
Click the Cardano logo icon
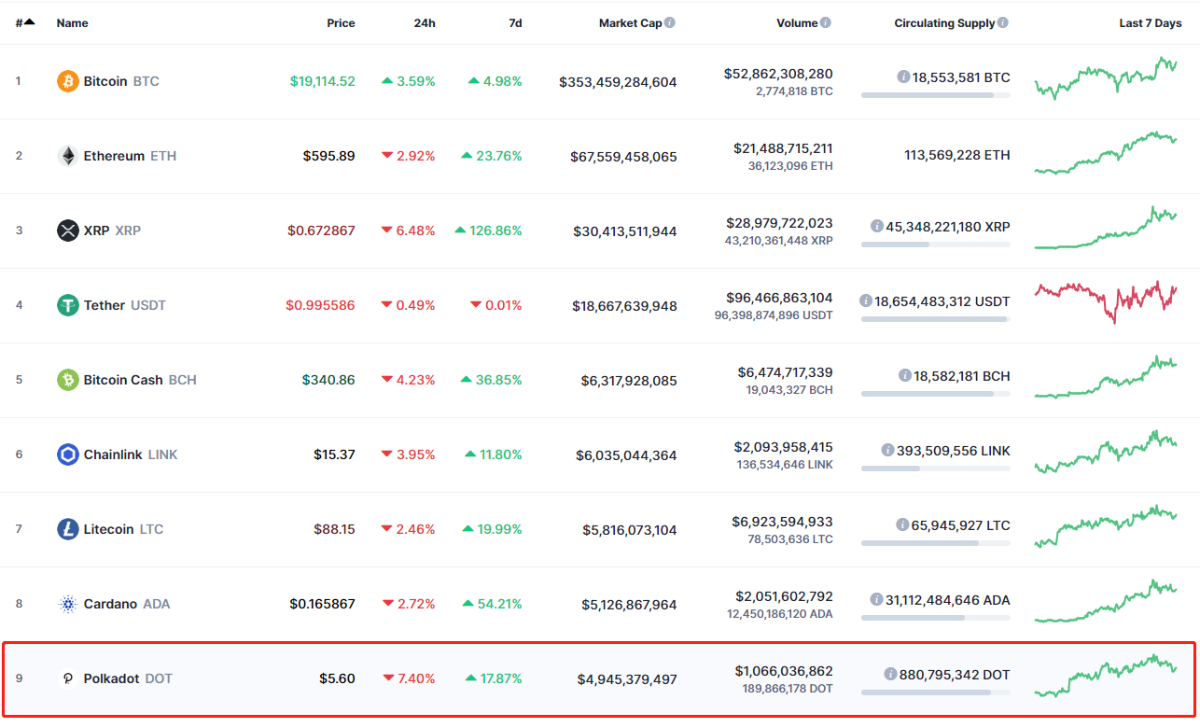(67, 604)
